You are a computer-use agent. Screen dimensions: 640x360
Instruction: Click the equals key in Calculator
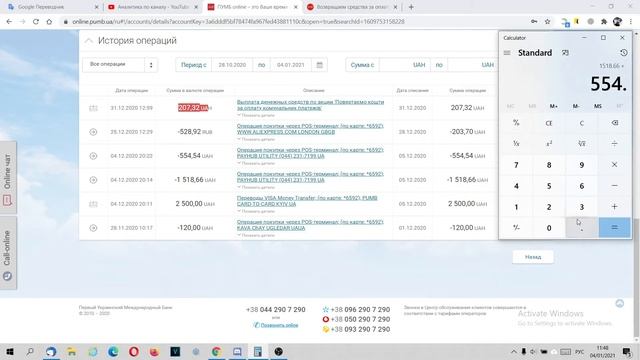pos(615,228)
